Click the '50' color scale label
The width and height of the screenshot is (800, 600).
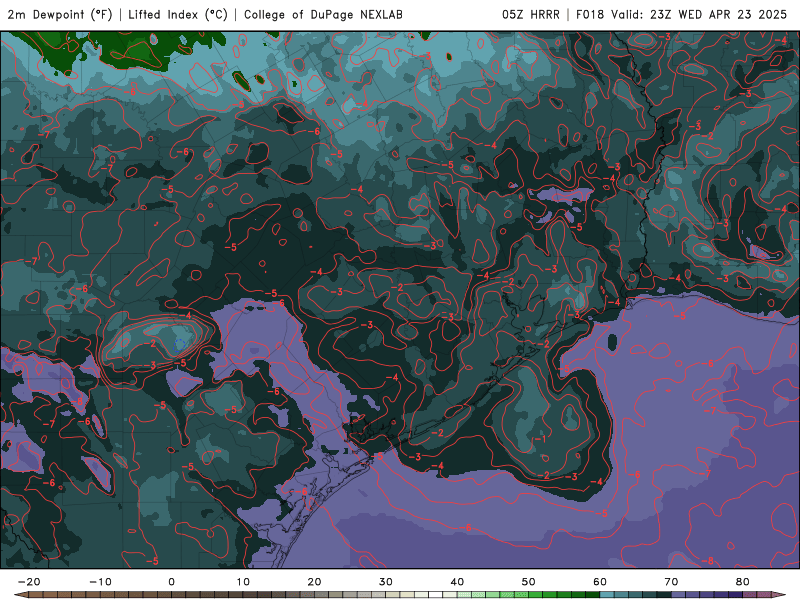point(529,582)
